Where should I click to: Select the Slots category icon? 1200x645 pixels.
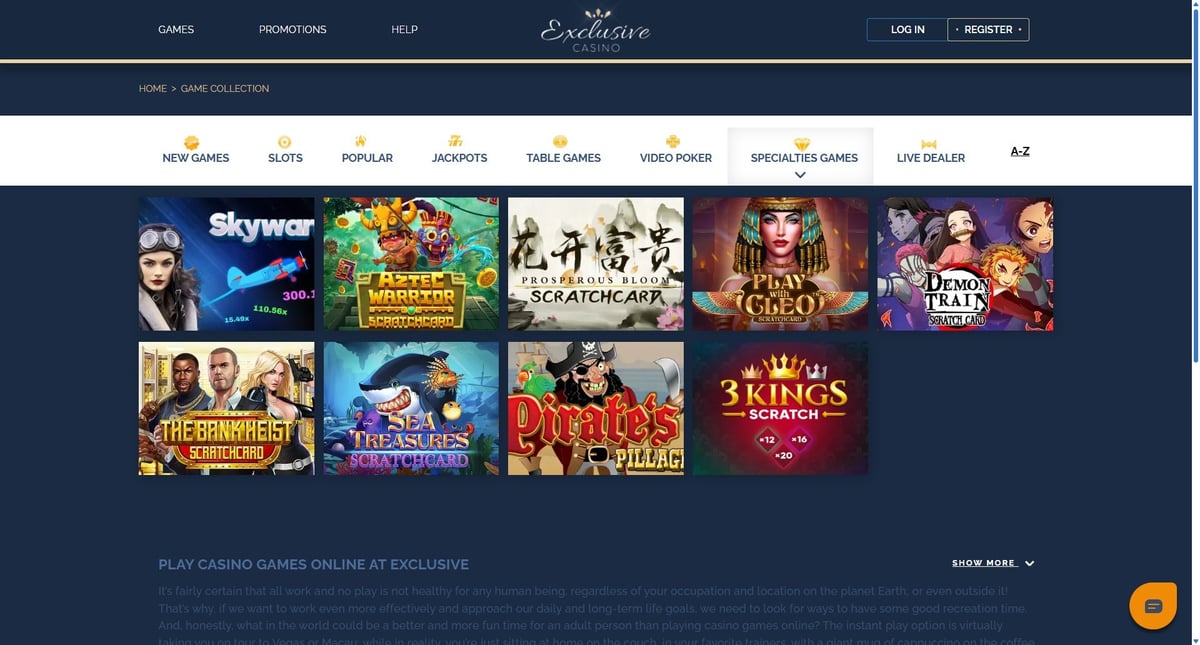coord(285,142)
